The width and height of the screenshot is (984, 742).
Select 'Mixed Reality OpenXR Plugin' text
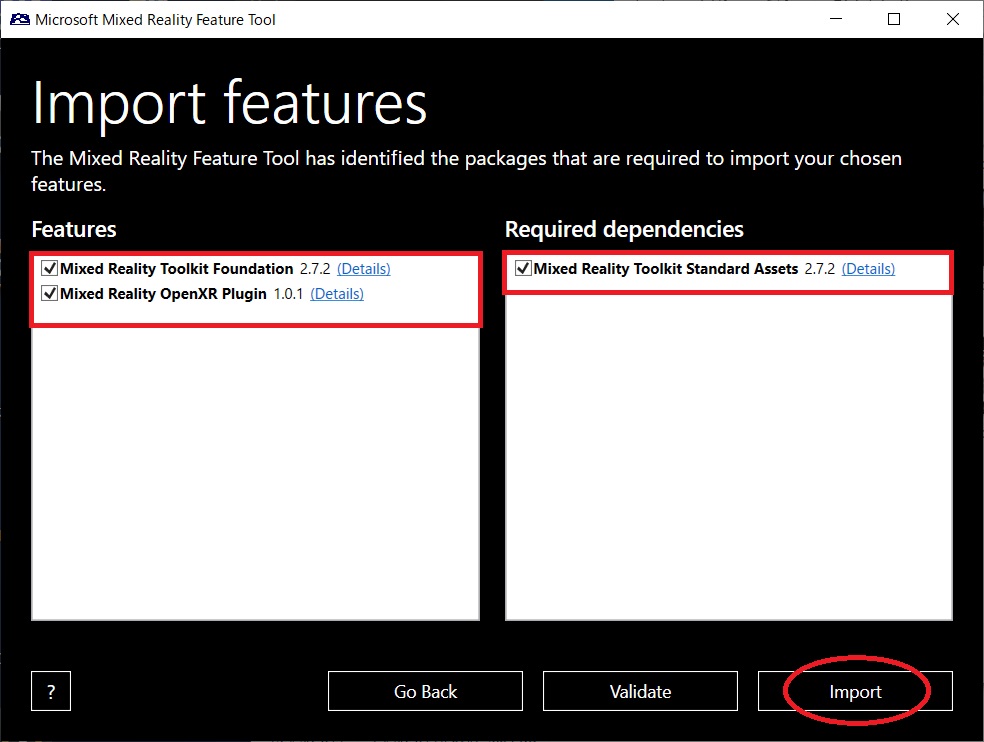pyautogui.click(x=163, y=294)
